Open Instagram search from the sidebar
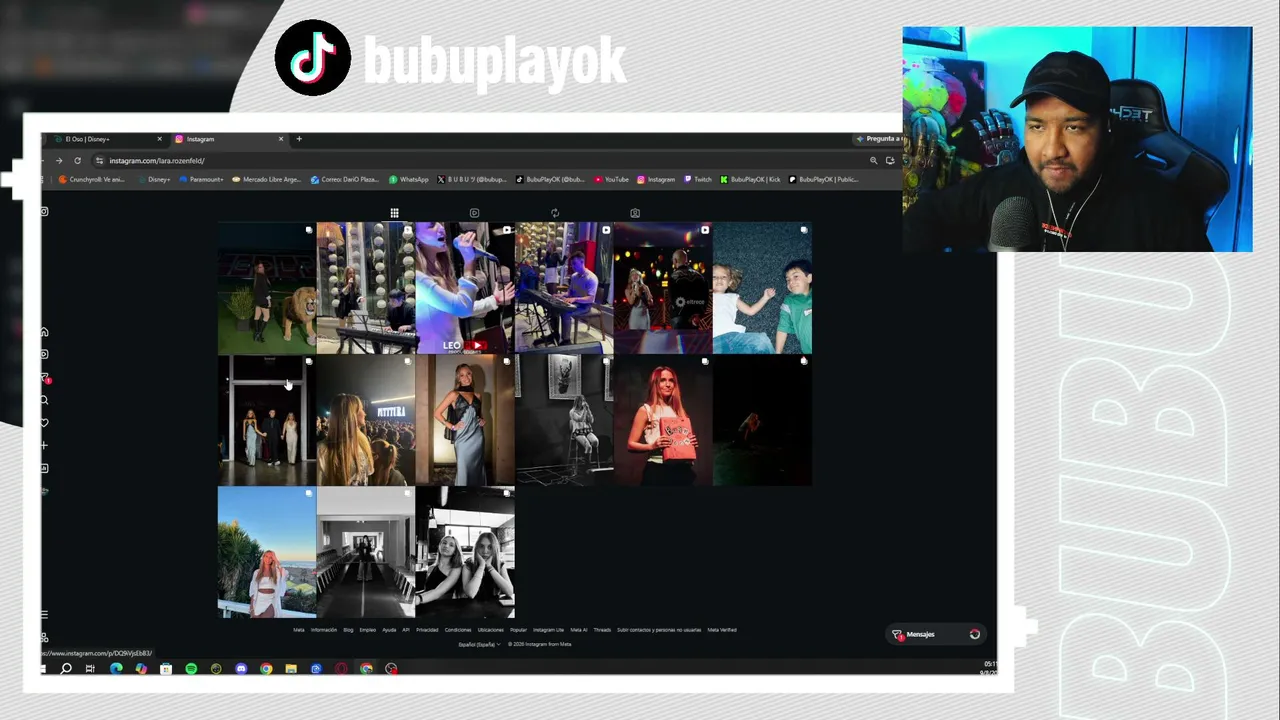1280x720 pixels. tap(44, 400)
